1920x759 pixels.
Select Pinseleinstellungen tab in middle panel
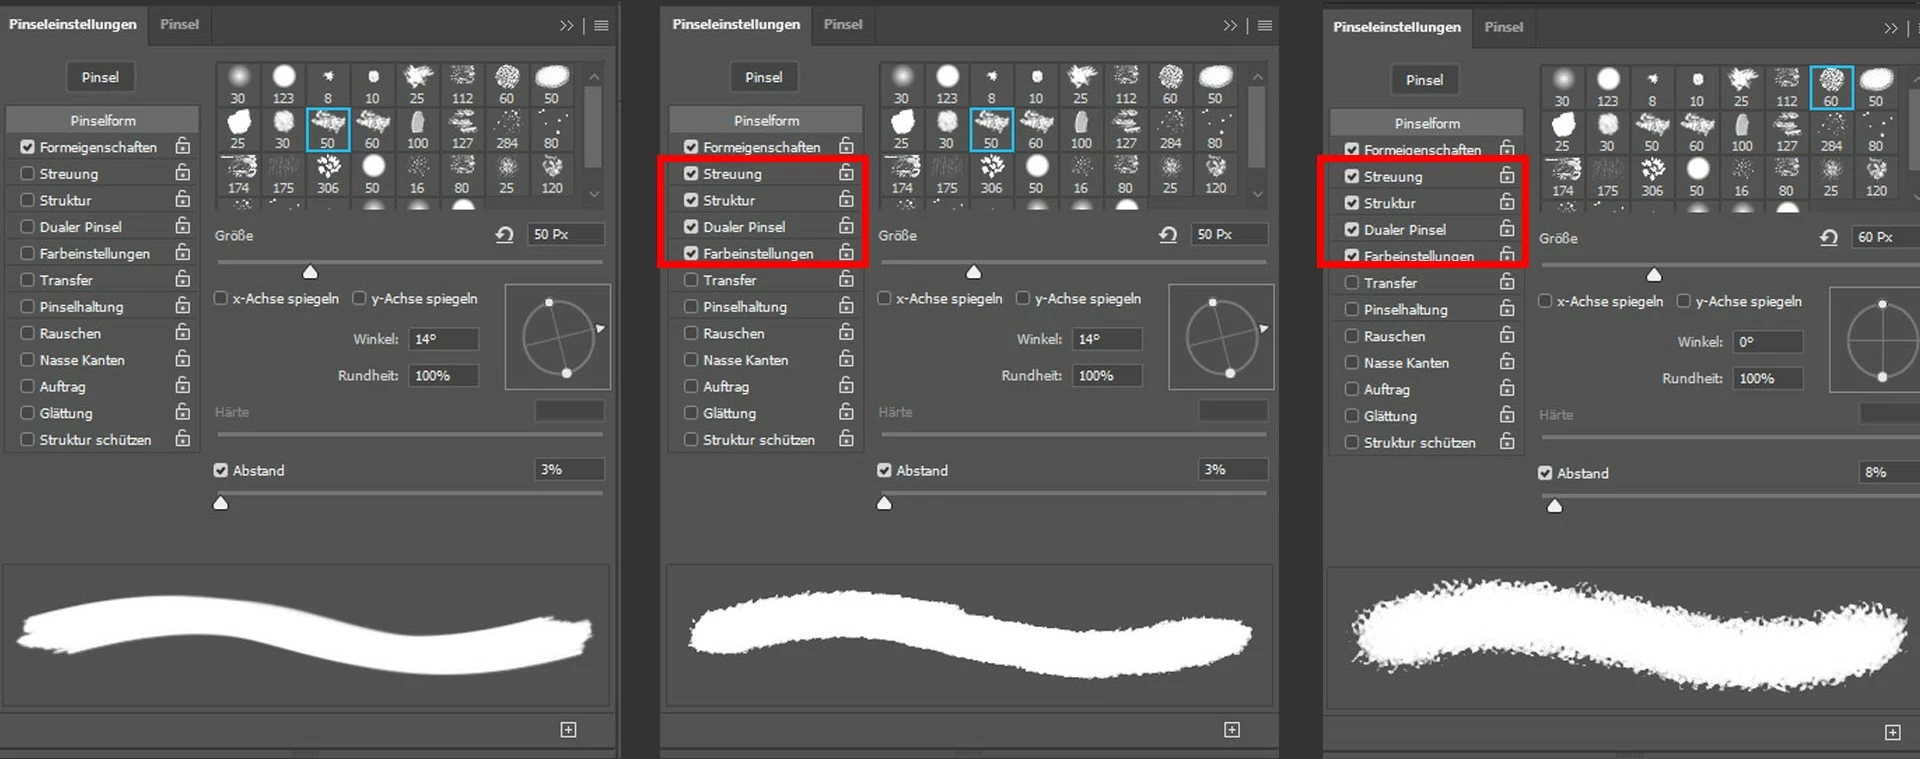pyautogui.click(x=736, y=24)
